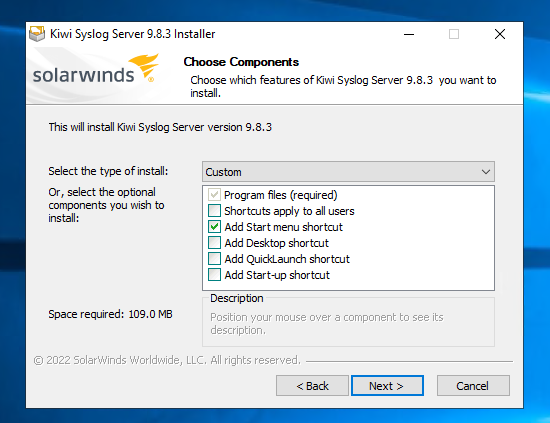This screenshot has width=550, height=423.
Task: Click the SolarWinds copyright notice text
Action: click(x=167, y=360)
